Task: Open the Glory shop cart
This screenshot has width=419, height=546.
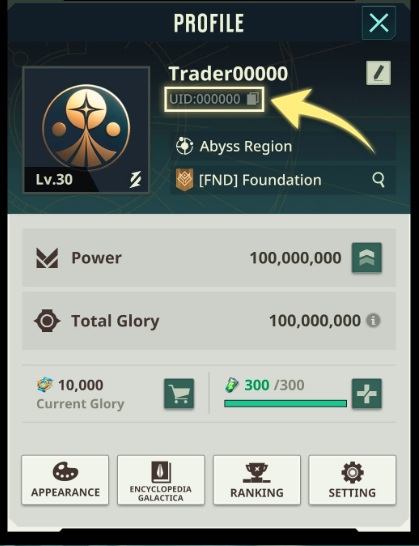Action: point(179,393)
